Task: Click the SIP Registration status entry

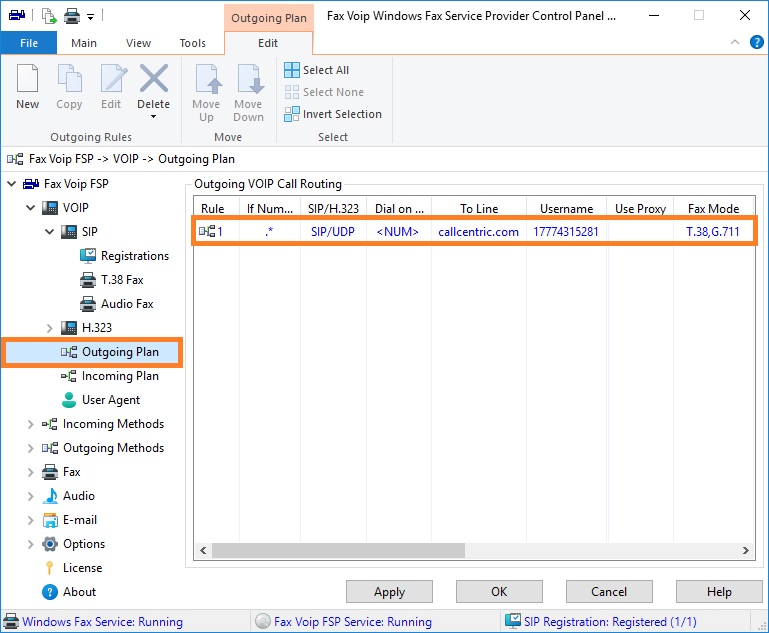Action: [x=601, y=622]
